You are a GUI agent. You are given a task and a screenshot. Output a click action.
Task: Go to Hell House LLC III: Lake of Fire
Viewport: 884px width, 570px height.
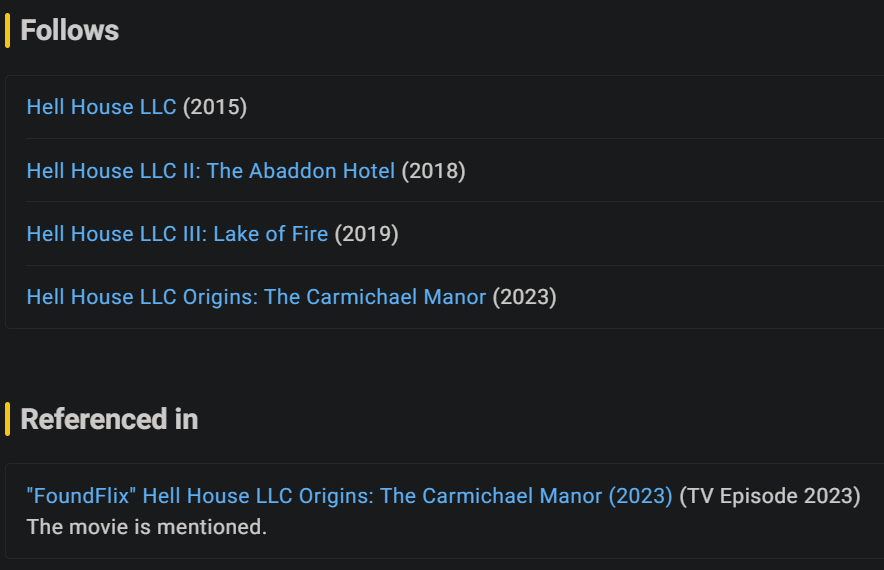(177, 234)
